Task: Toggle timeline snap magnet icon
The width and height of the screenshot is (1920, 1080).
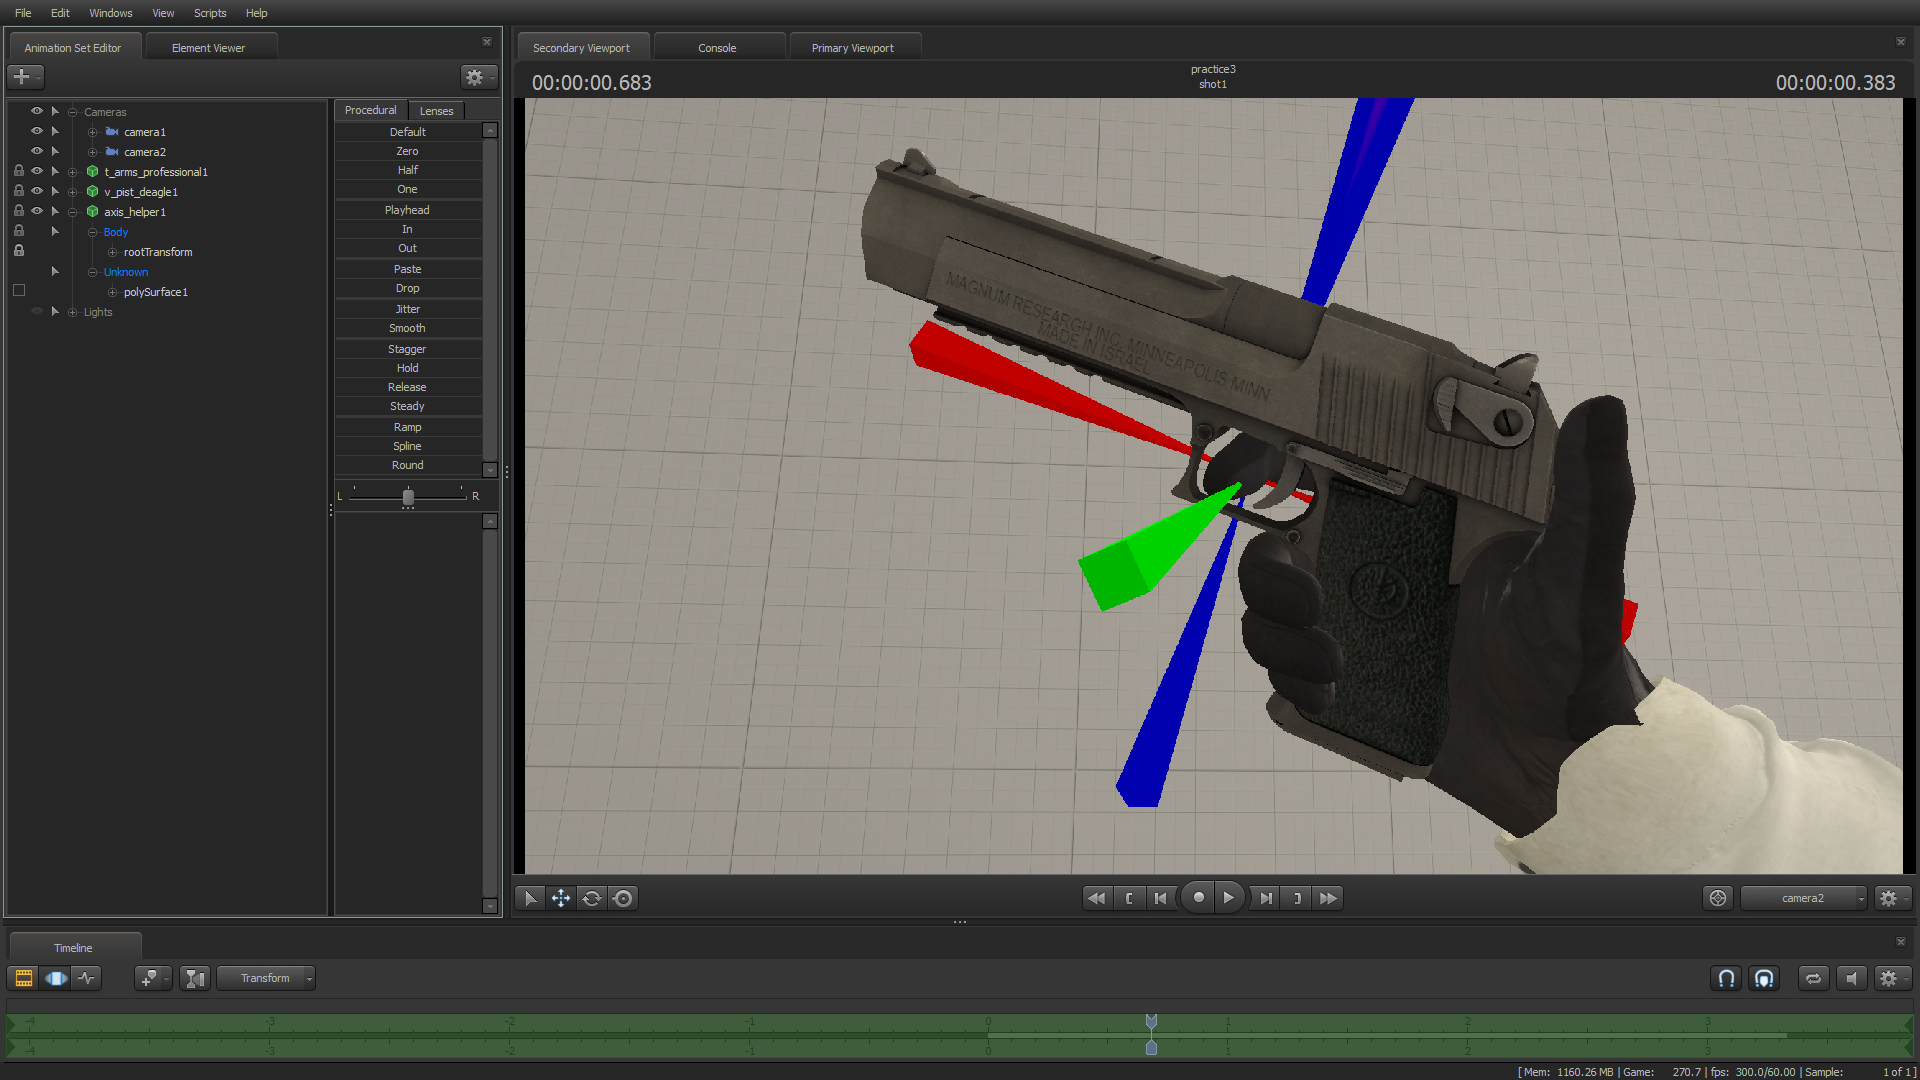Action: click(x=1726, y=978)
